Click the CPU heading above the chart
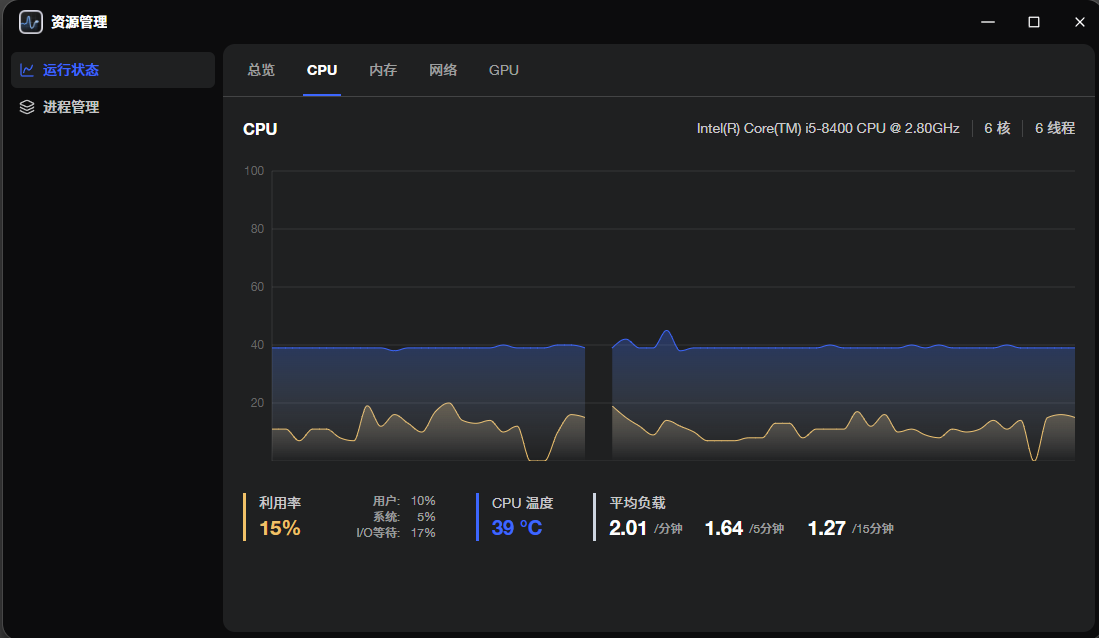The height and width of the screenshot is (638, 1099). tap(260, 129)
